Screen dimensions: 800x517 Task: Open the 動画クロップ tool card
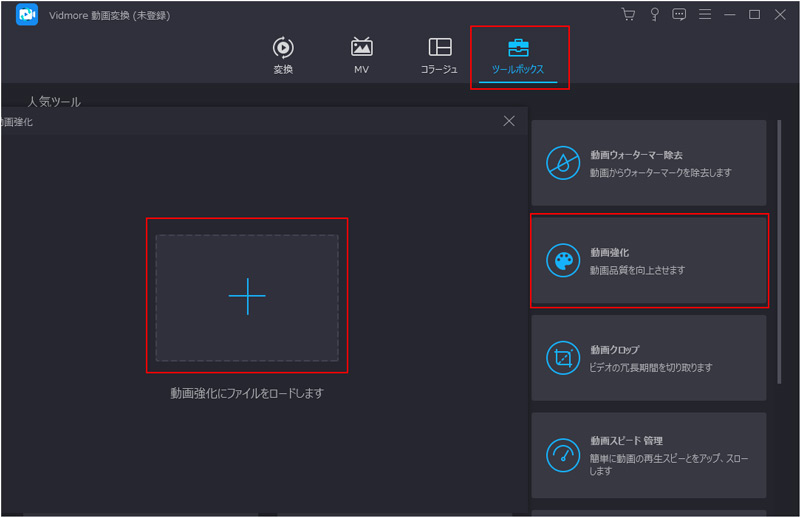pos(648,358)
